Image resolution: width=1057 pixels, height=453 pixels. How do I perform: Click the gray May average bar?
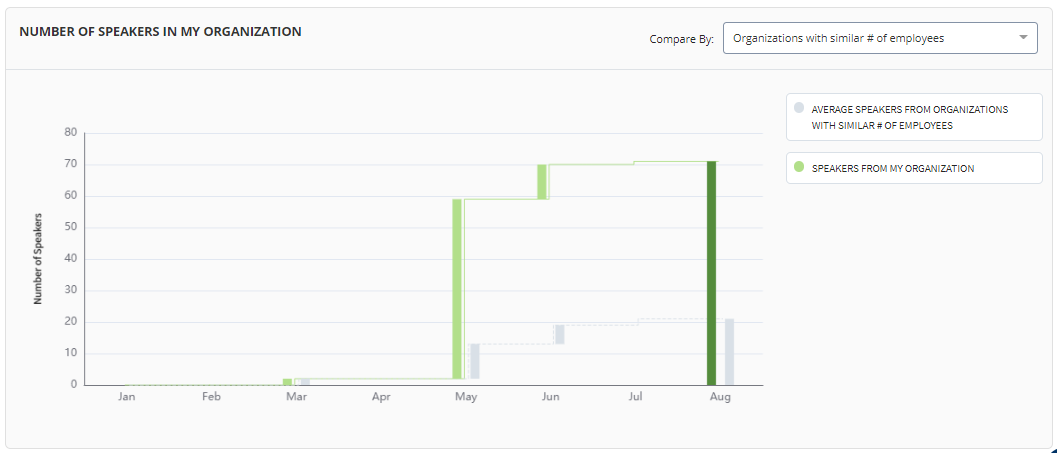475,361
